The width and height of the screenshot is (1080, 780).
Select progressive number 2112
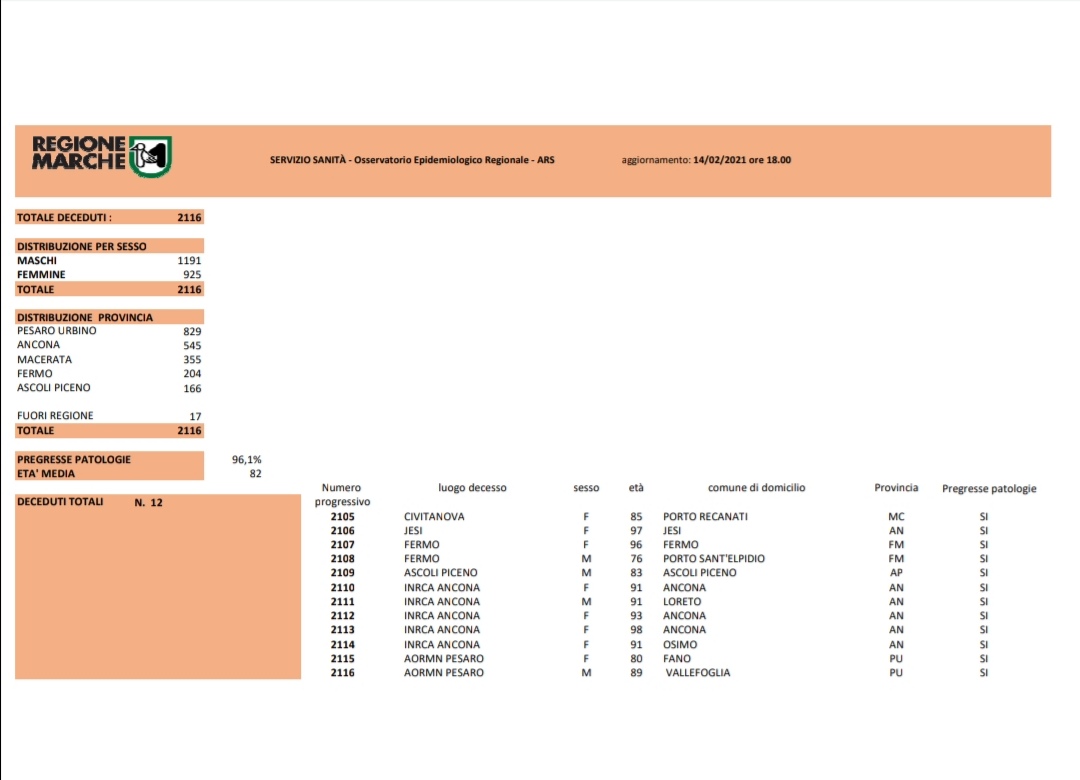[342, 615]
